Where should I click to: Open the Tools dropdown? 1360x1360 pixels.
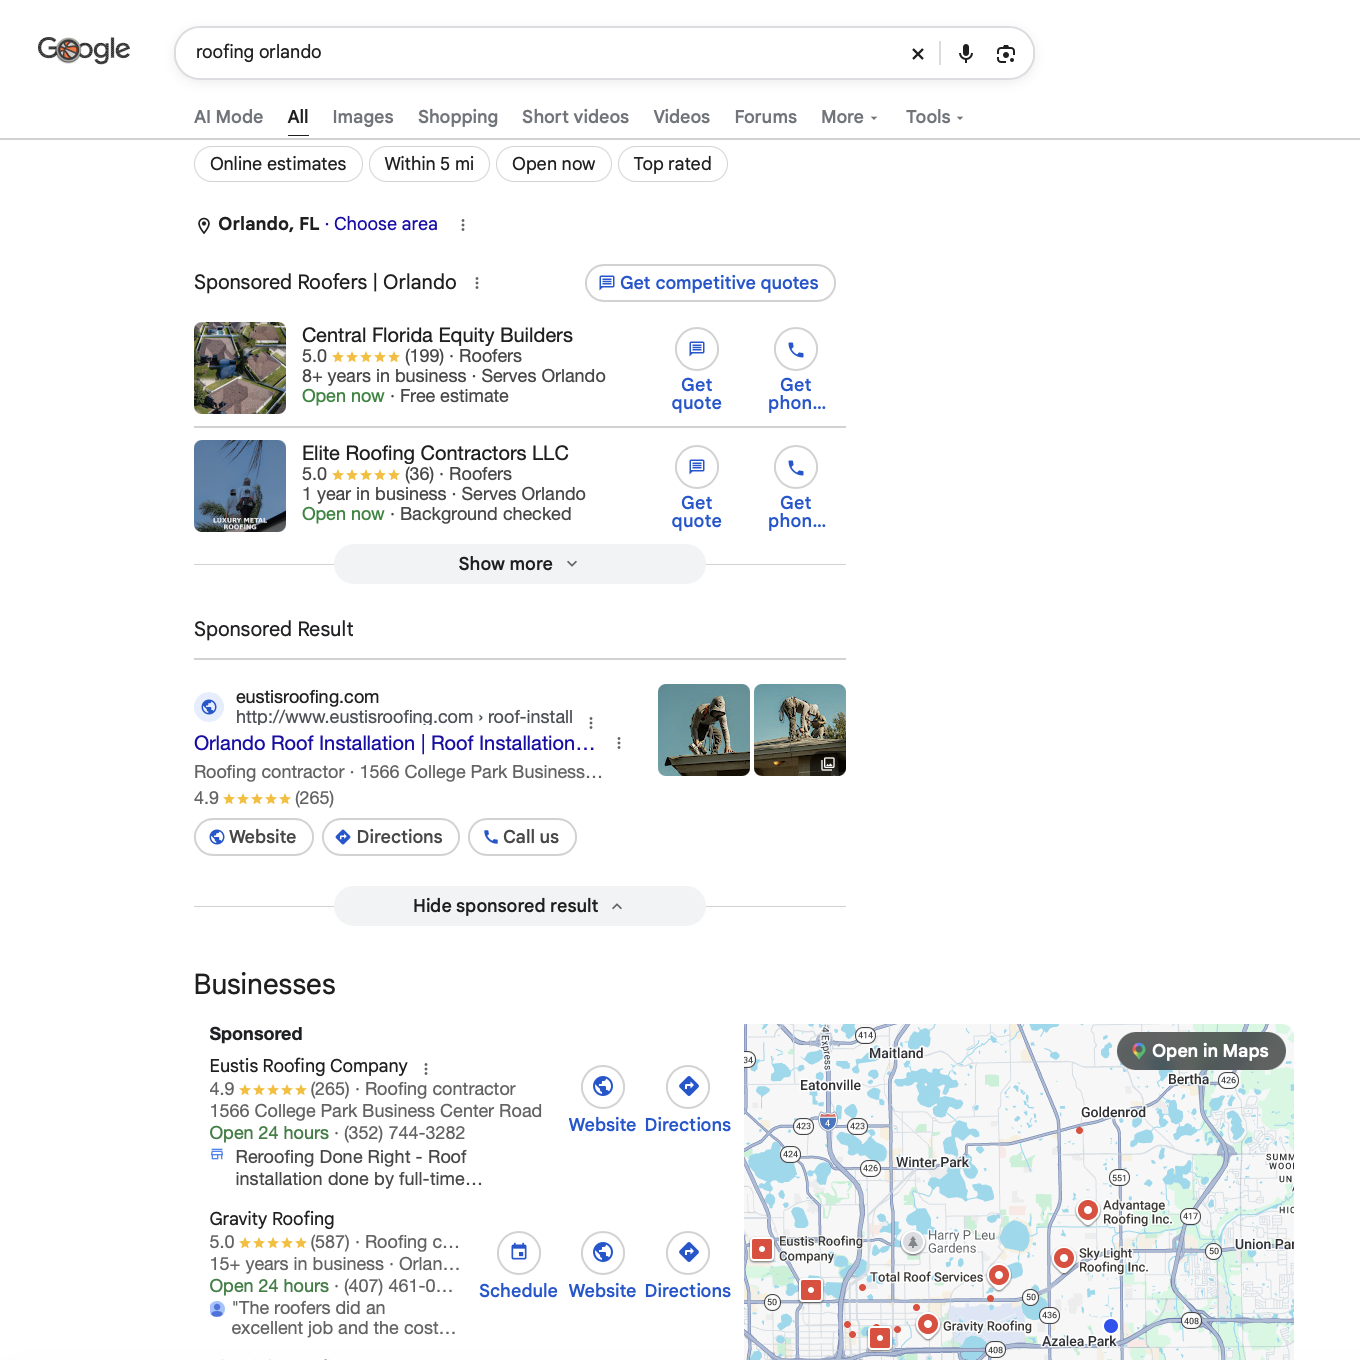click(x=934, y=117)
